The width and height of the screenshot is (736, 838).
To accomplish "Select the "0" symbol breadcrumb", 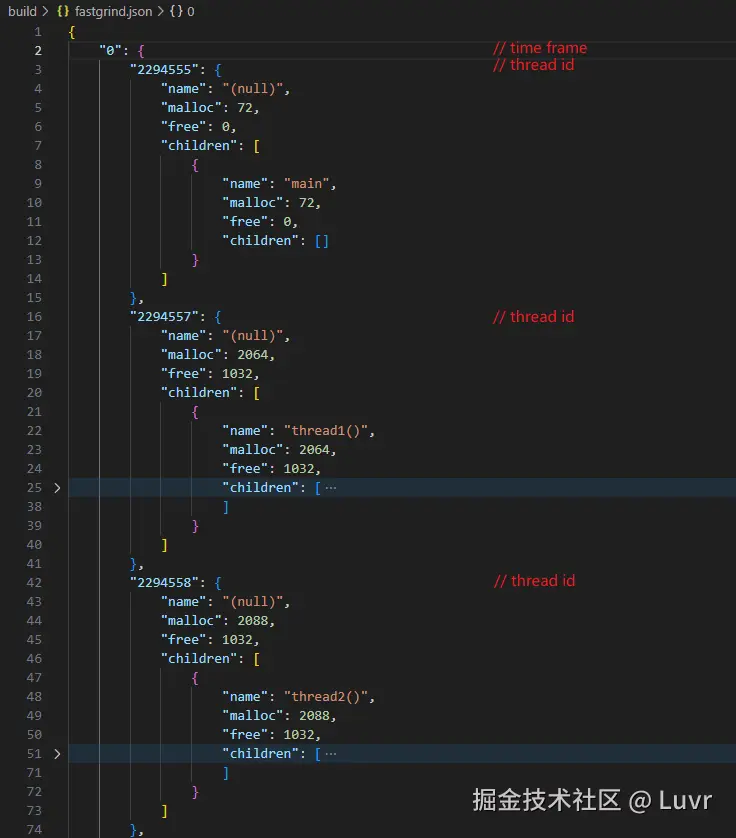I will coord(190,11).
